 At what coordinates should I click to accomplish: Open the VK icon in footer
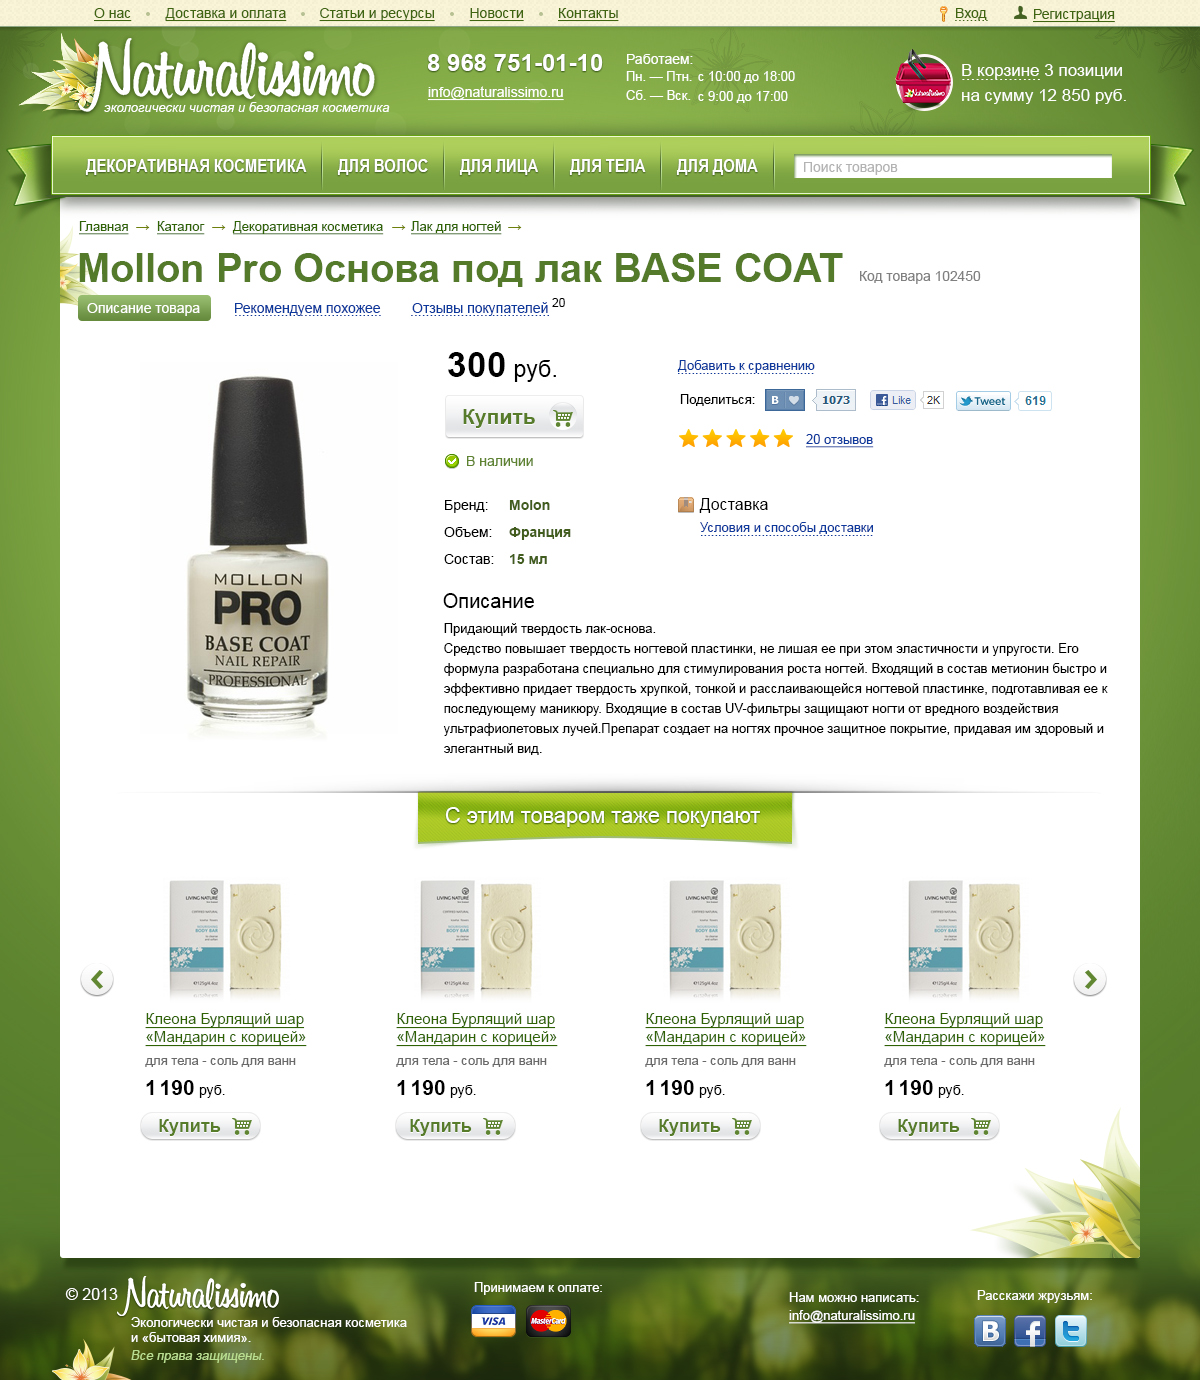coord(990,1331)
